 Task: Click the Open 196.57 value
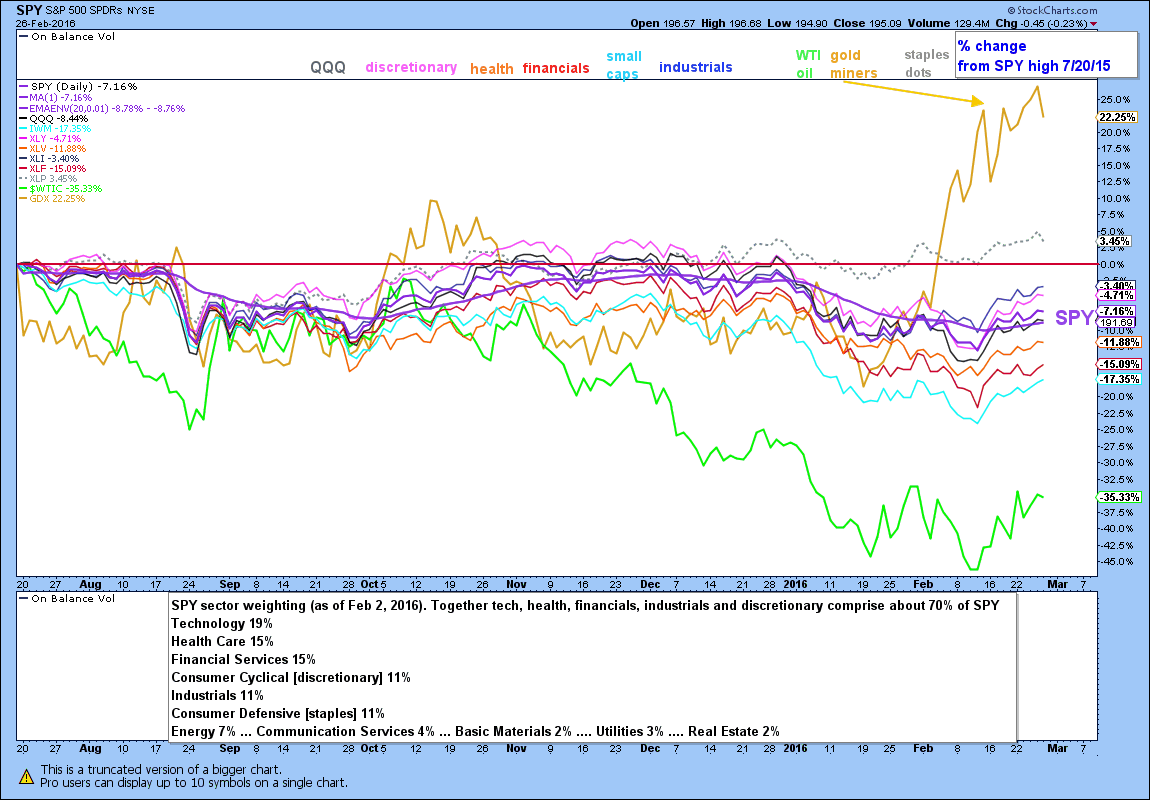(x=663, y=23)
